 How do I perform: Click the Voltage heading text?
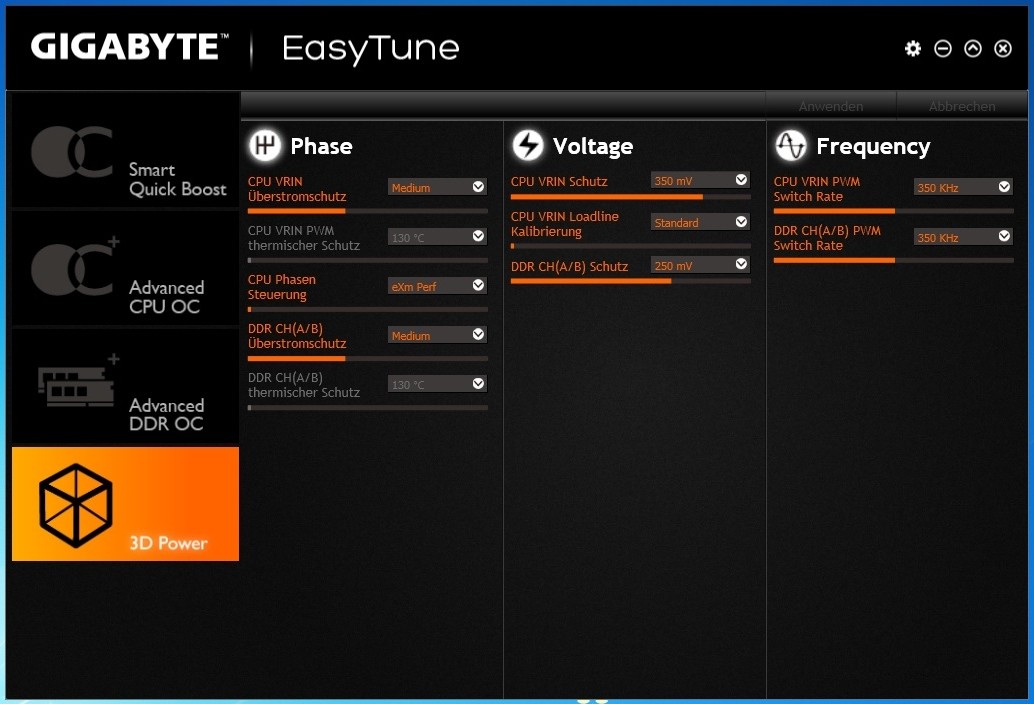pos(593,146)
